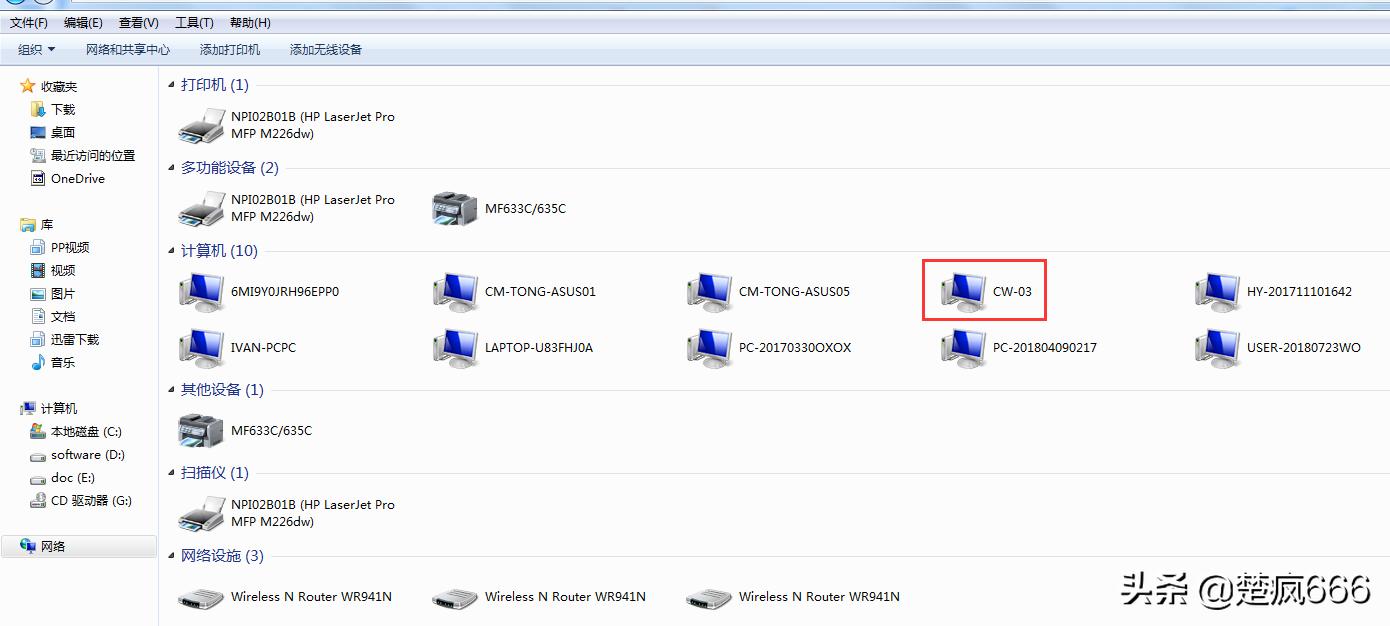
Task: Collapse the 计算机 (10) group
Action: tap(172, 251)
